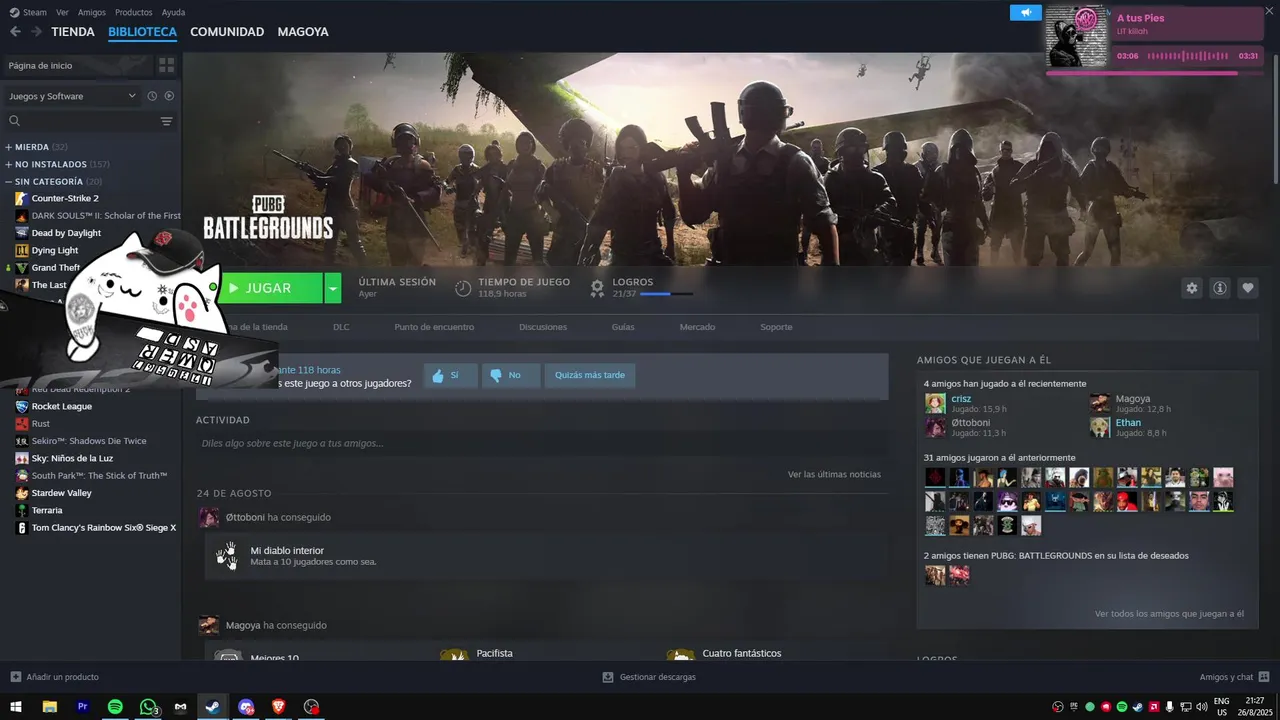Open Brave browser from the taskbar

(x=278, y=707)
